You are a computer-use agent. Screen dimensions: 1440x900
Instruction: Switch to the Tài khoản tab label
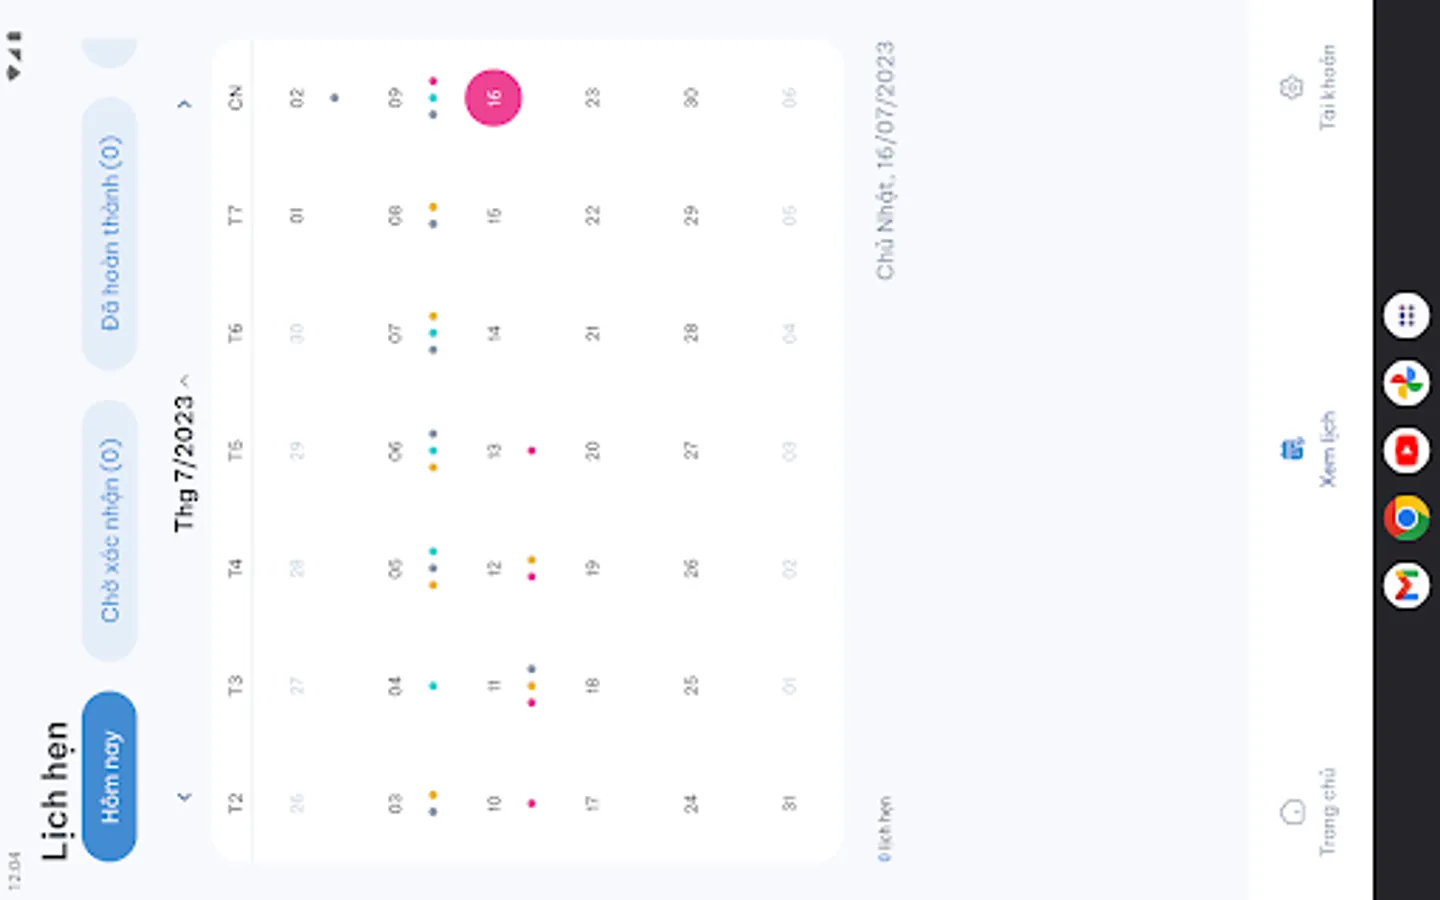pos(1327,88)
